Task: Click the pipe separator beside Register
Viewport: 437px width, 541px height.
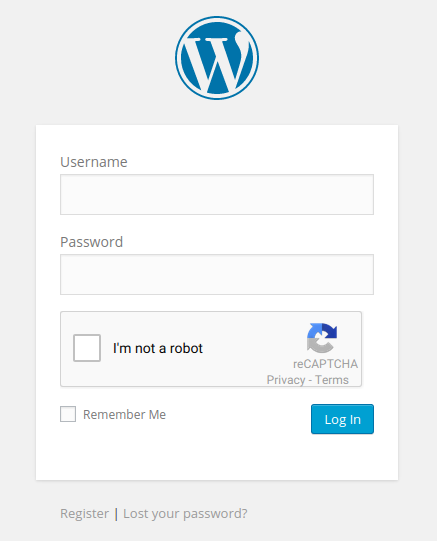Action: coord(116,514)
